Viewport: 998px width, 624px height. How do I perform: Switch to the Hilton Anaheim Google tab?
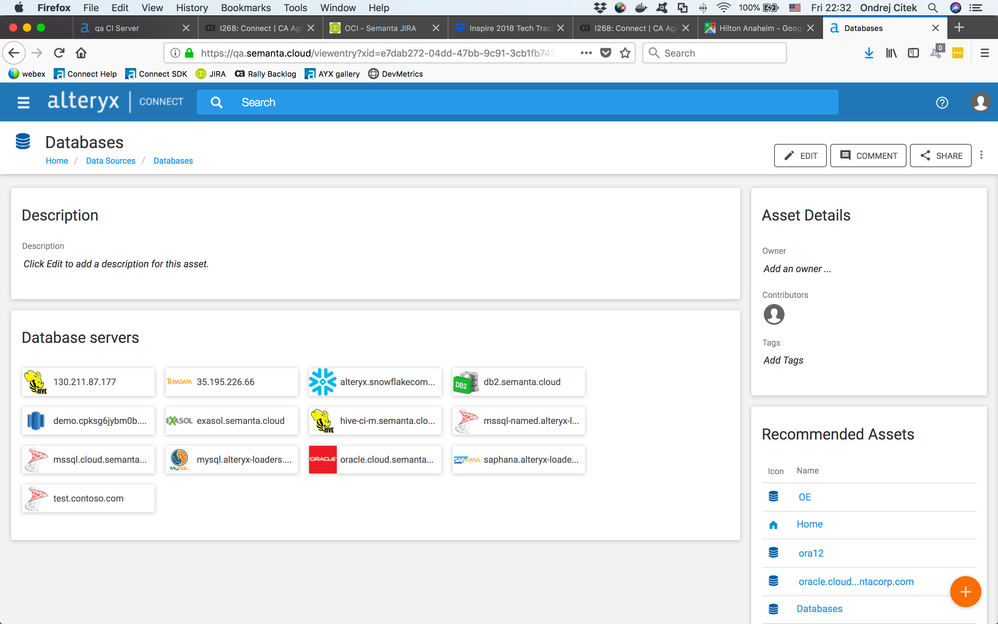[x=759, y=28]
